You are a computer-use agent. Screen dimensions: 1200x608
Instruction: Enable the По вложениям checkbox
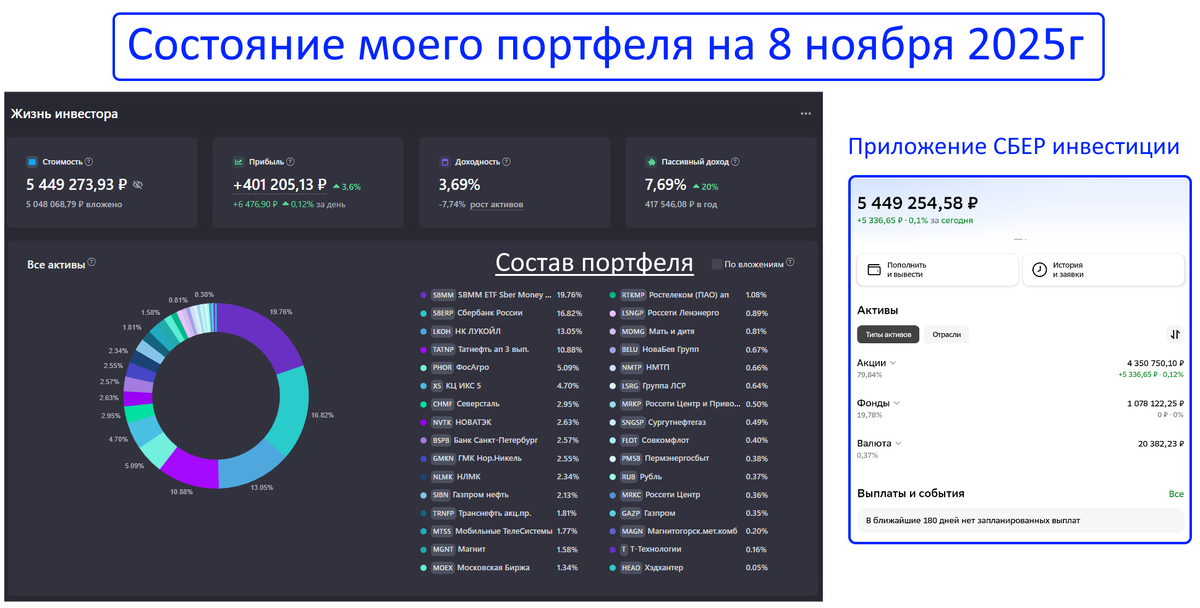[x=716, y=264]
